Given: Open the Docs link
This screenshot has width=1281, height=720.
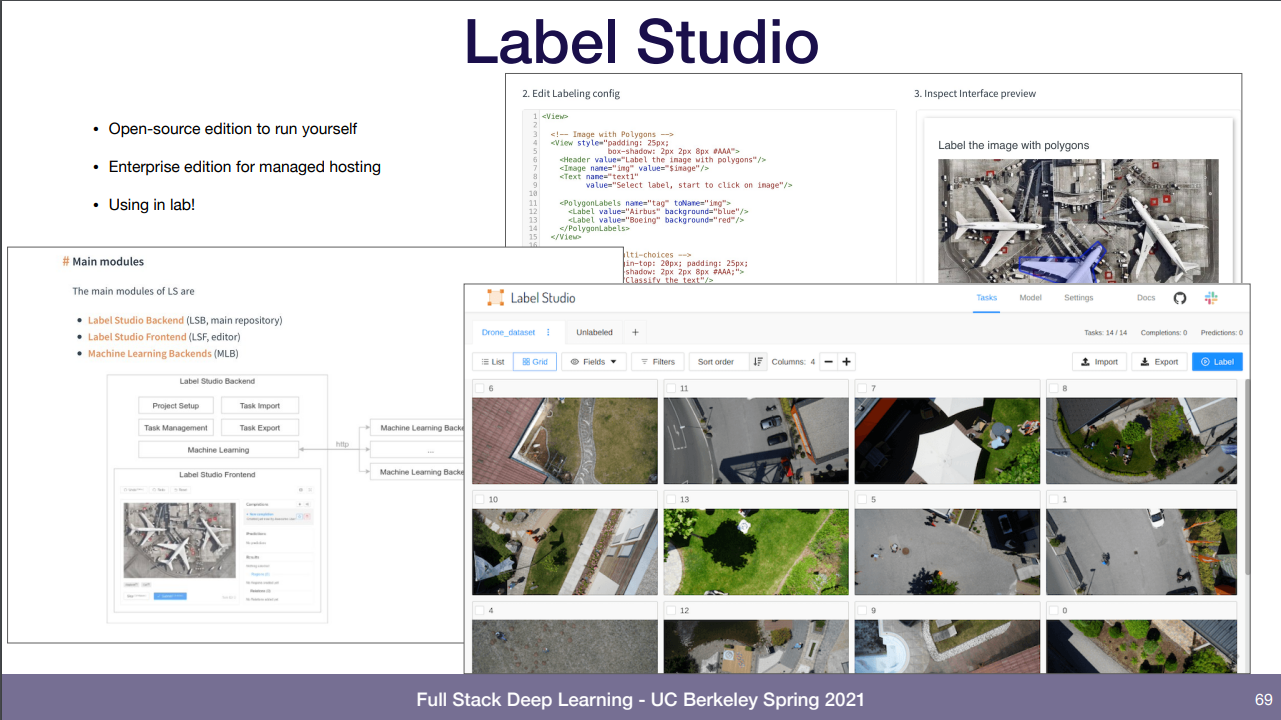Looking at the screenshot, I should pos(1146,298).
